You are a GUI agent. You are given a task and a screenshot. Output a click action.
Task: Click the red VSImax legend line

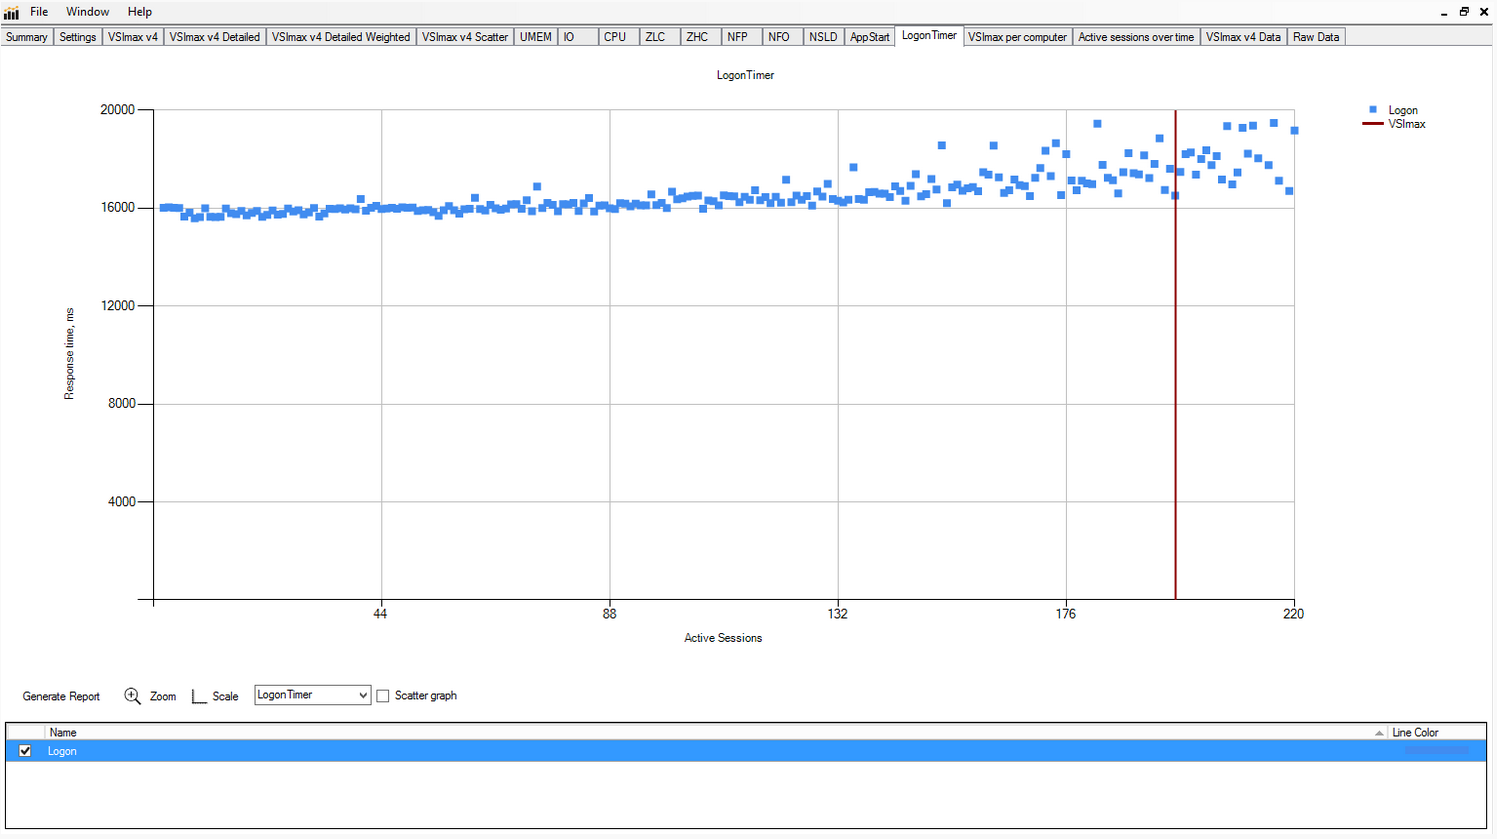pos(1373,124)
